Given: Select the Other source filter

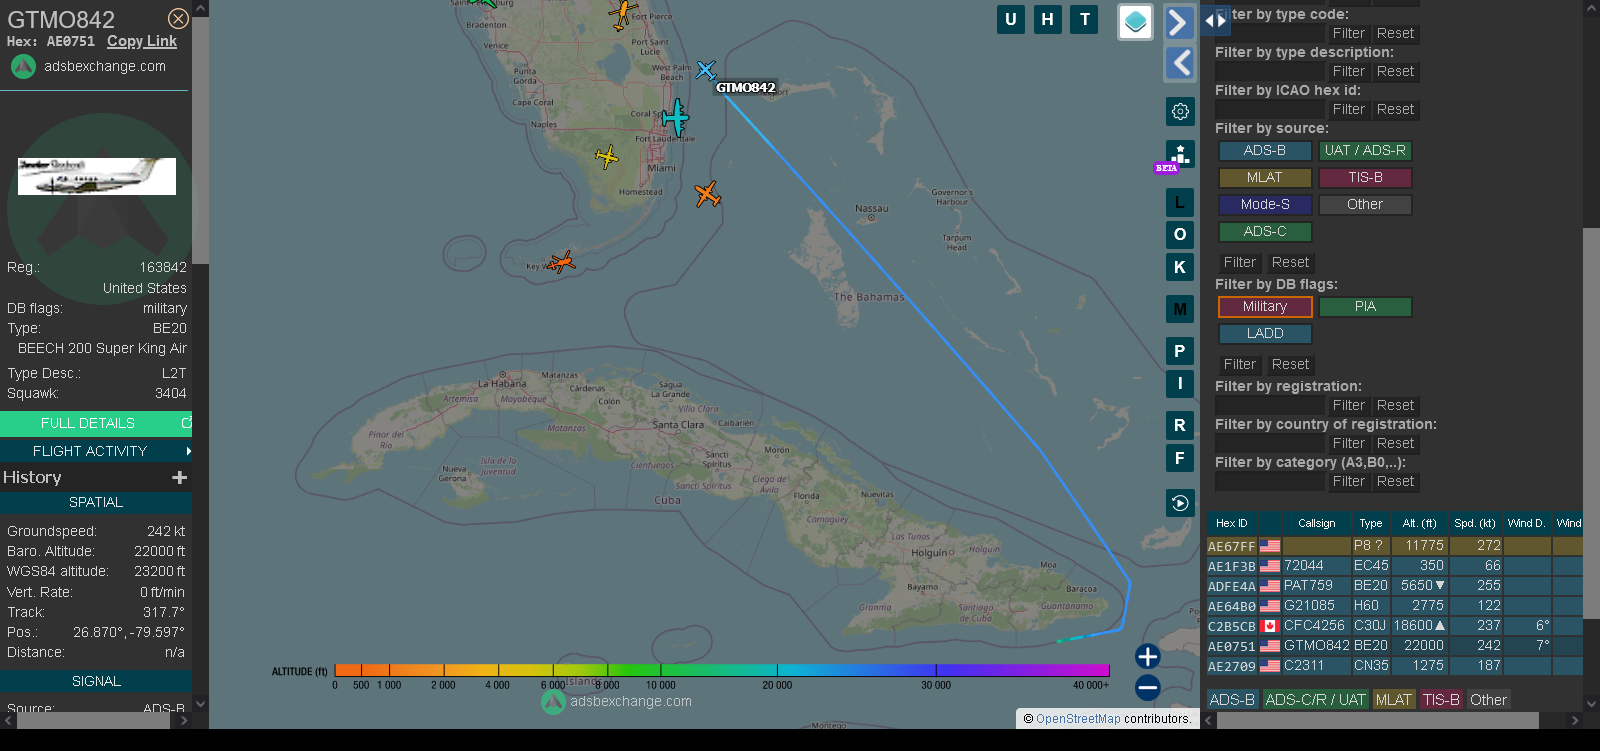Looking at the screenshot, I should (1365, 205).
